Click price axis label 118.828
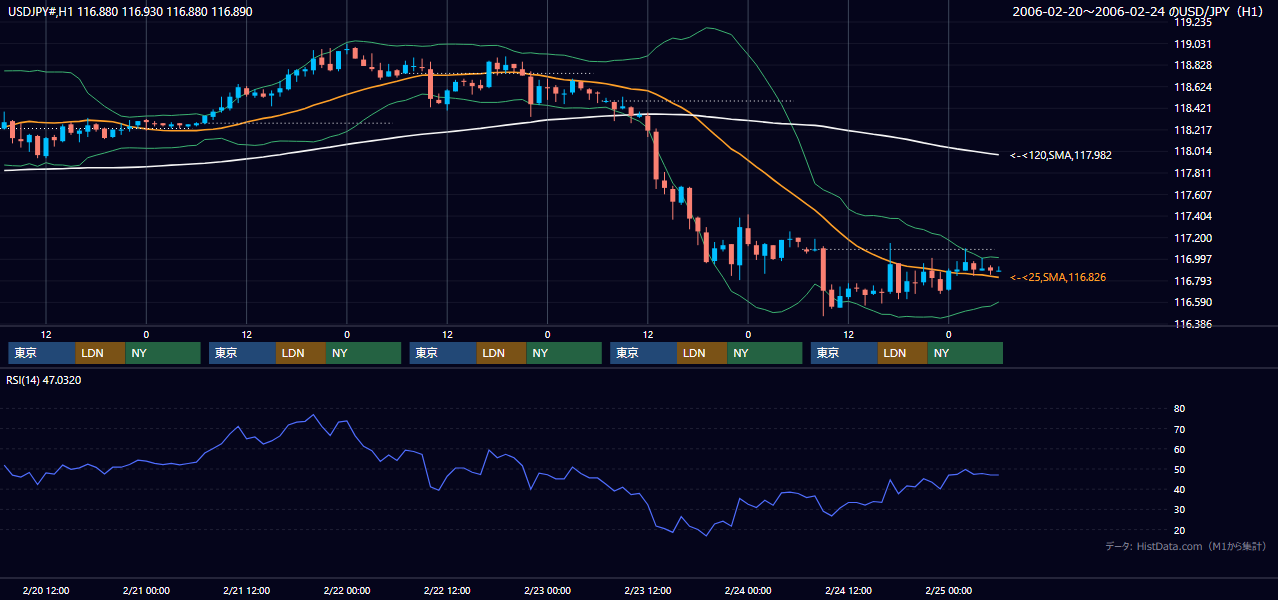 (1193, 65)
